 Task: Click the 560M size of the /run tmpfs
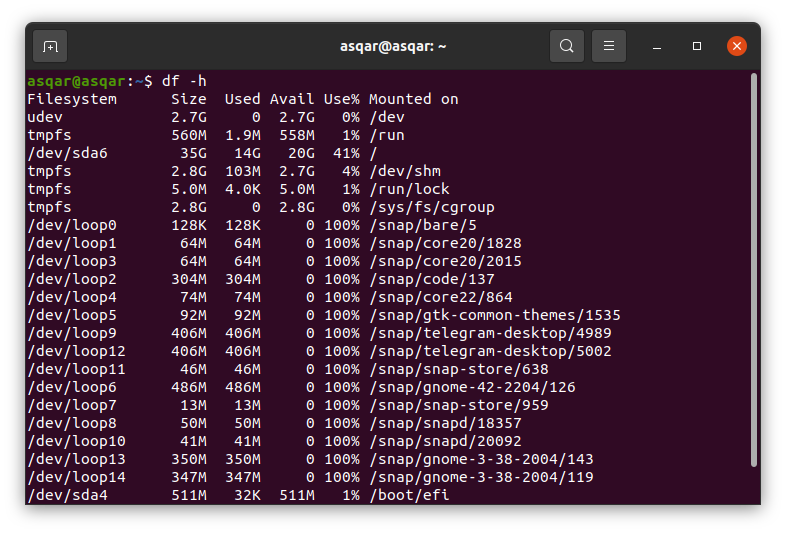[188, 135]
